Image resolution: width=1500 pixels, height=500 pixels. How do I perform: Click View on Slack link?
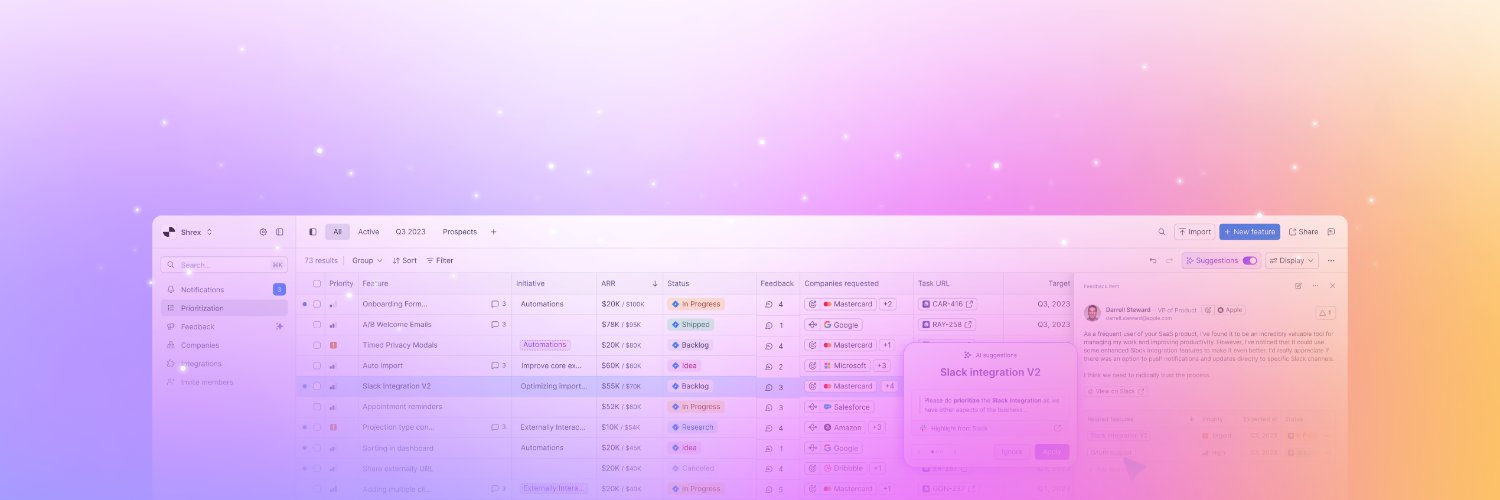click(x=1117, y=391)
